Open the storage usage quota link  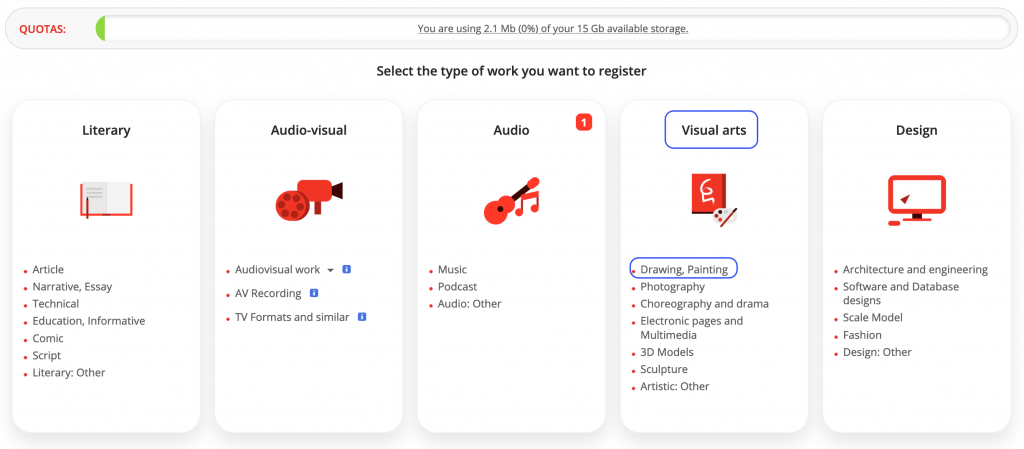pos(552,28)
